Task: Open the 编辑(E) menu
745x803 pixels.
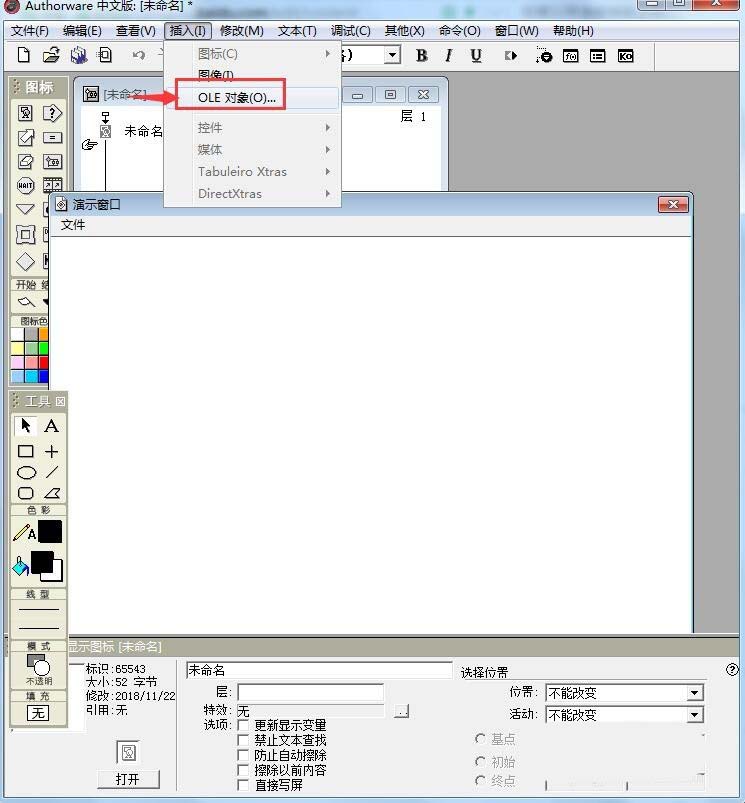Action: point(82,31)
